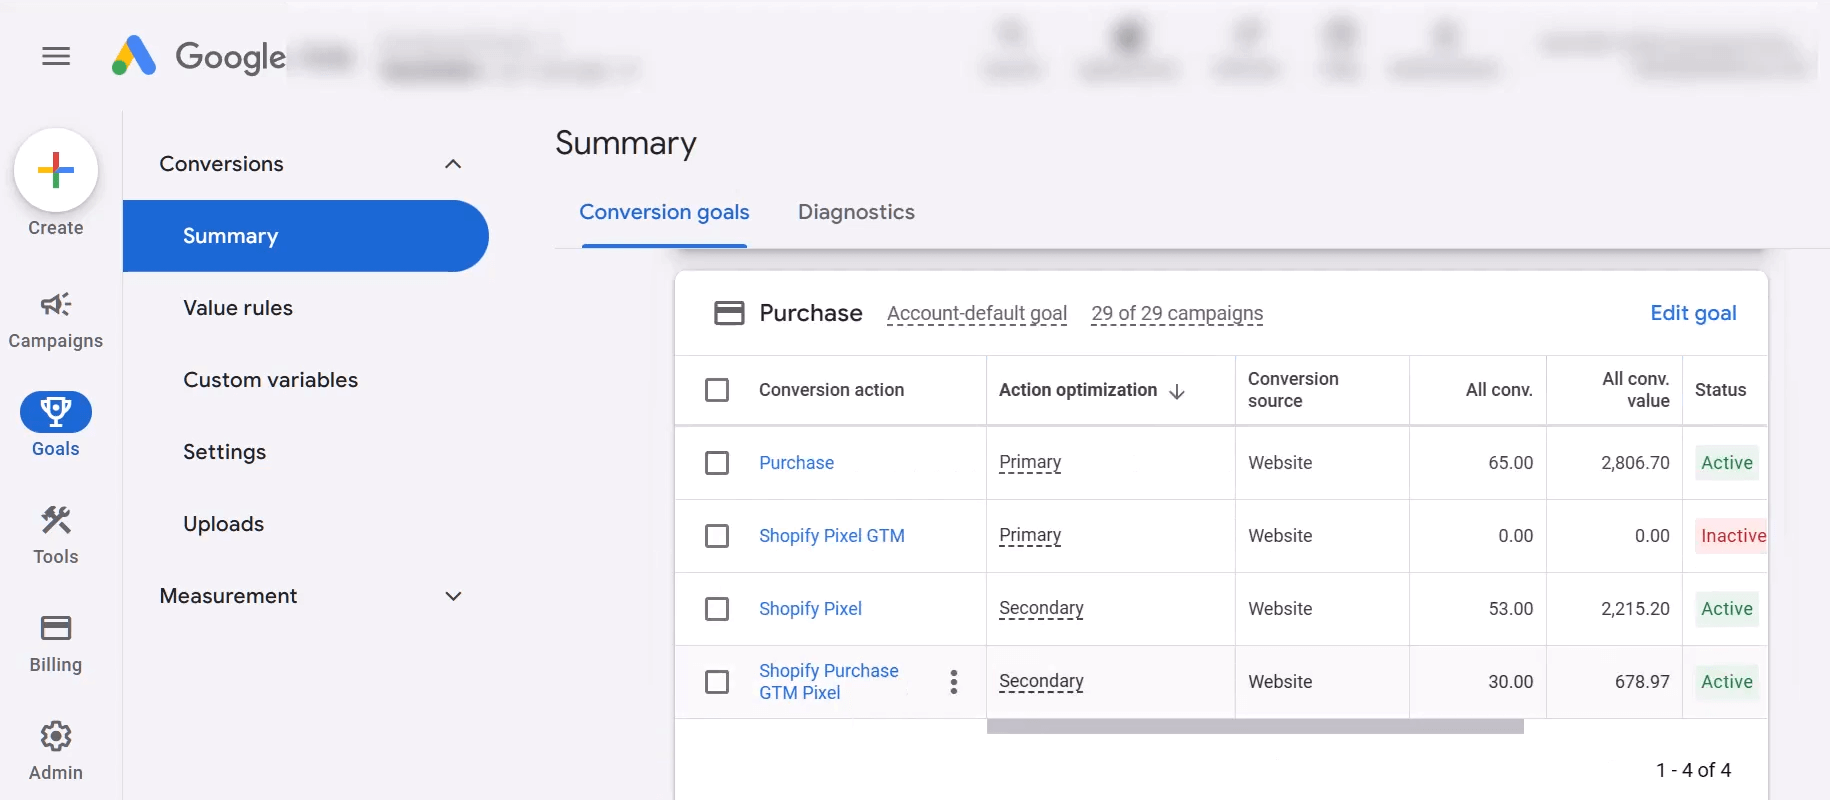Click 29 of 29 campaigns link
Viewport: 1830px width, 800px height.
(x=1177, y=313)
